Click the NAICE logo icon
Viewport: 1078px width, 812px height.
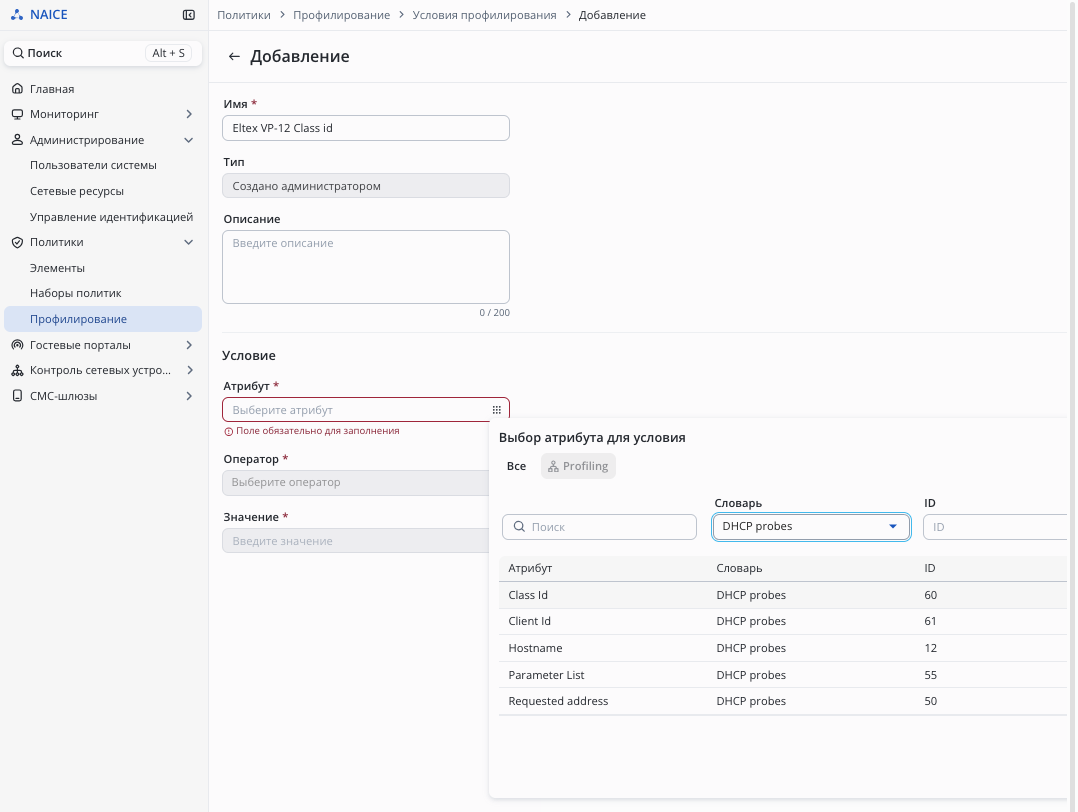point(17,15)
